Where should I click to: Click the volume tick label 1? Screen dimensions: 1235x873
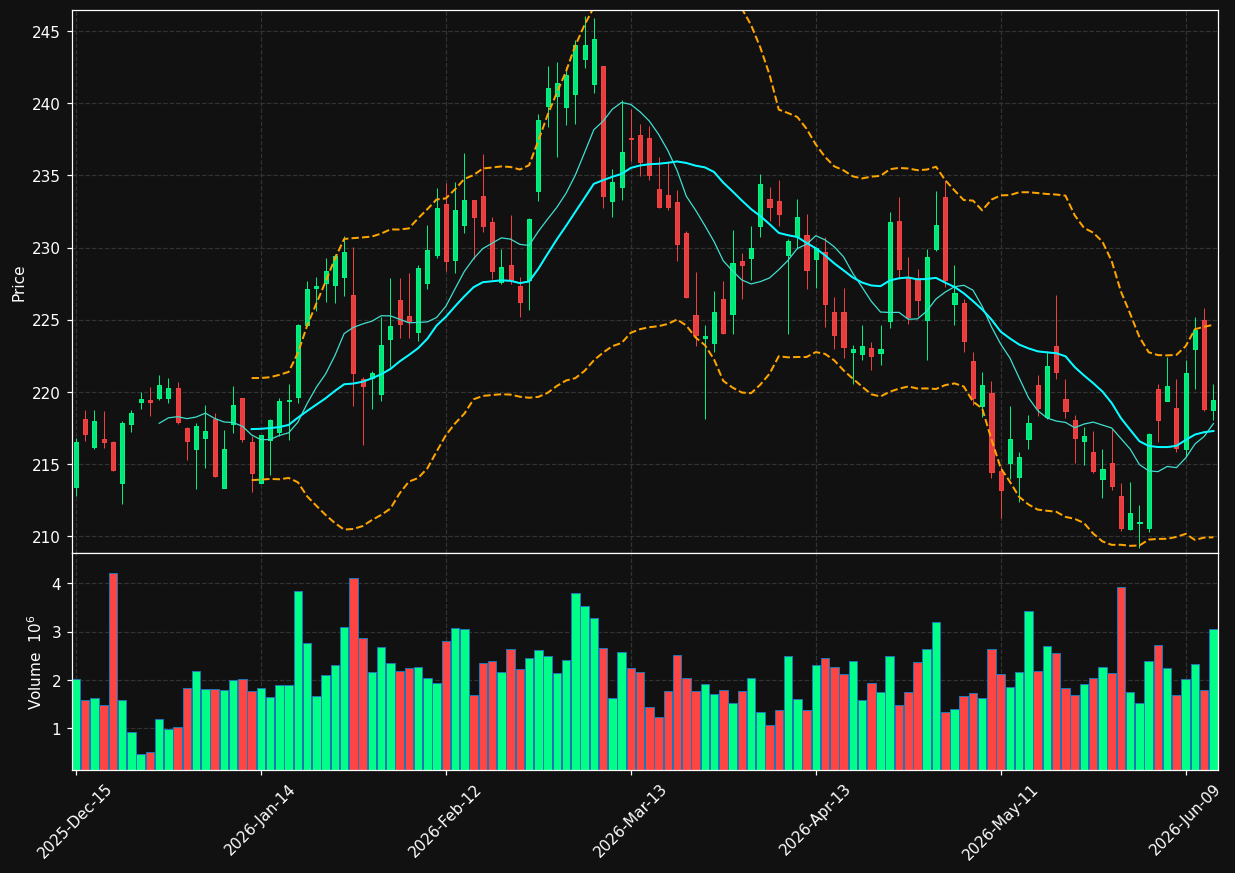point(57,730)
